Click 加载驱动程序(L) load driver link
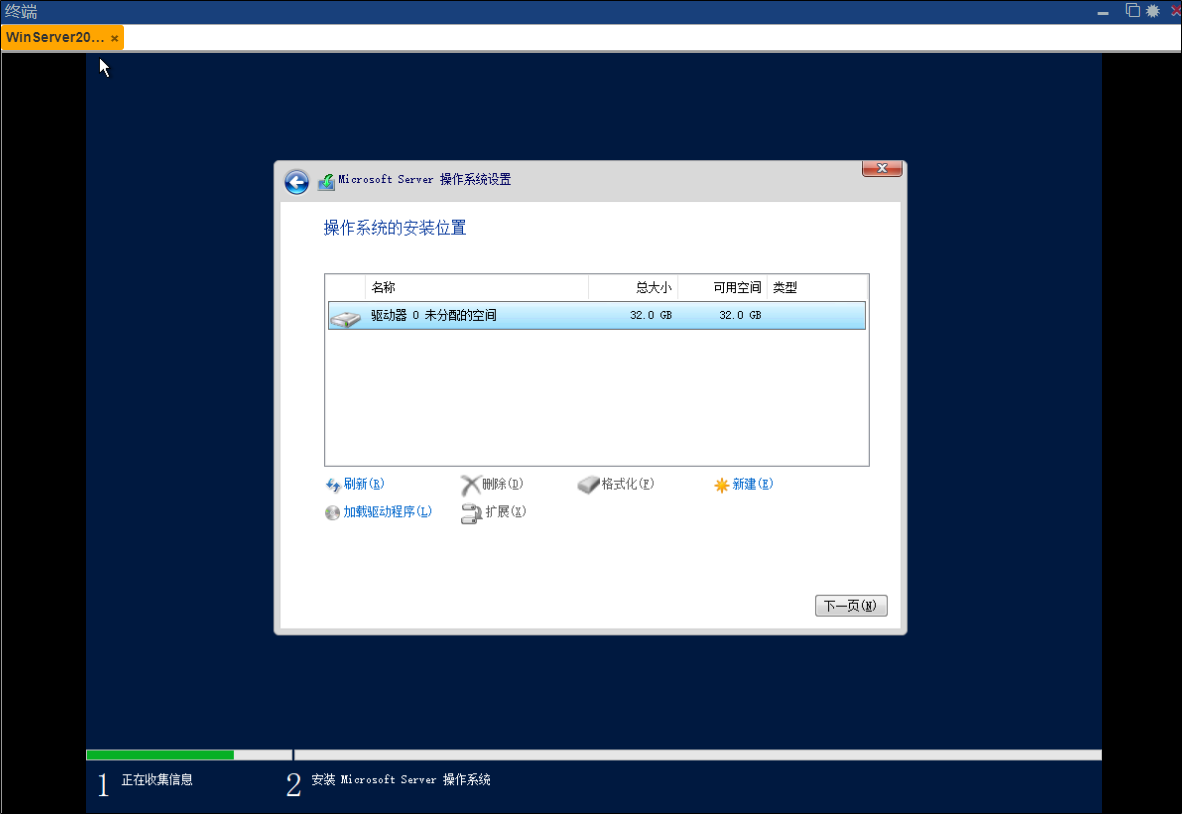Viewport: 1182px width, 814px height. click(387, 512)
